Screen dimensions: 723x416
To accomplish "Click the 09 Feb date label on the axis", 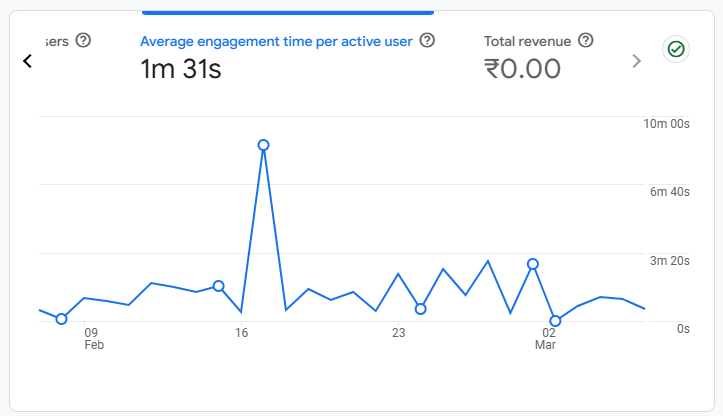I will point(94,339).
